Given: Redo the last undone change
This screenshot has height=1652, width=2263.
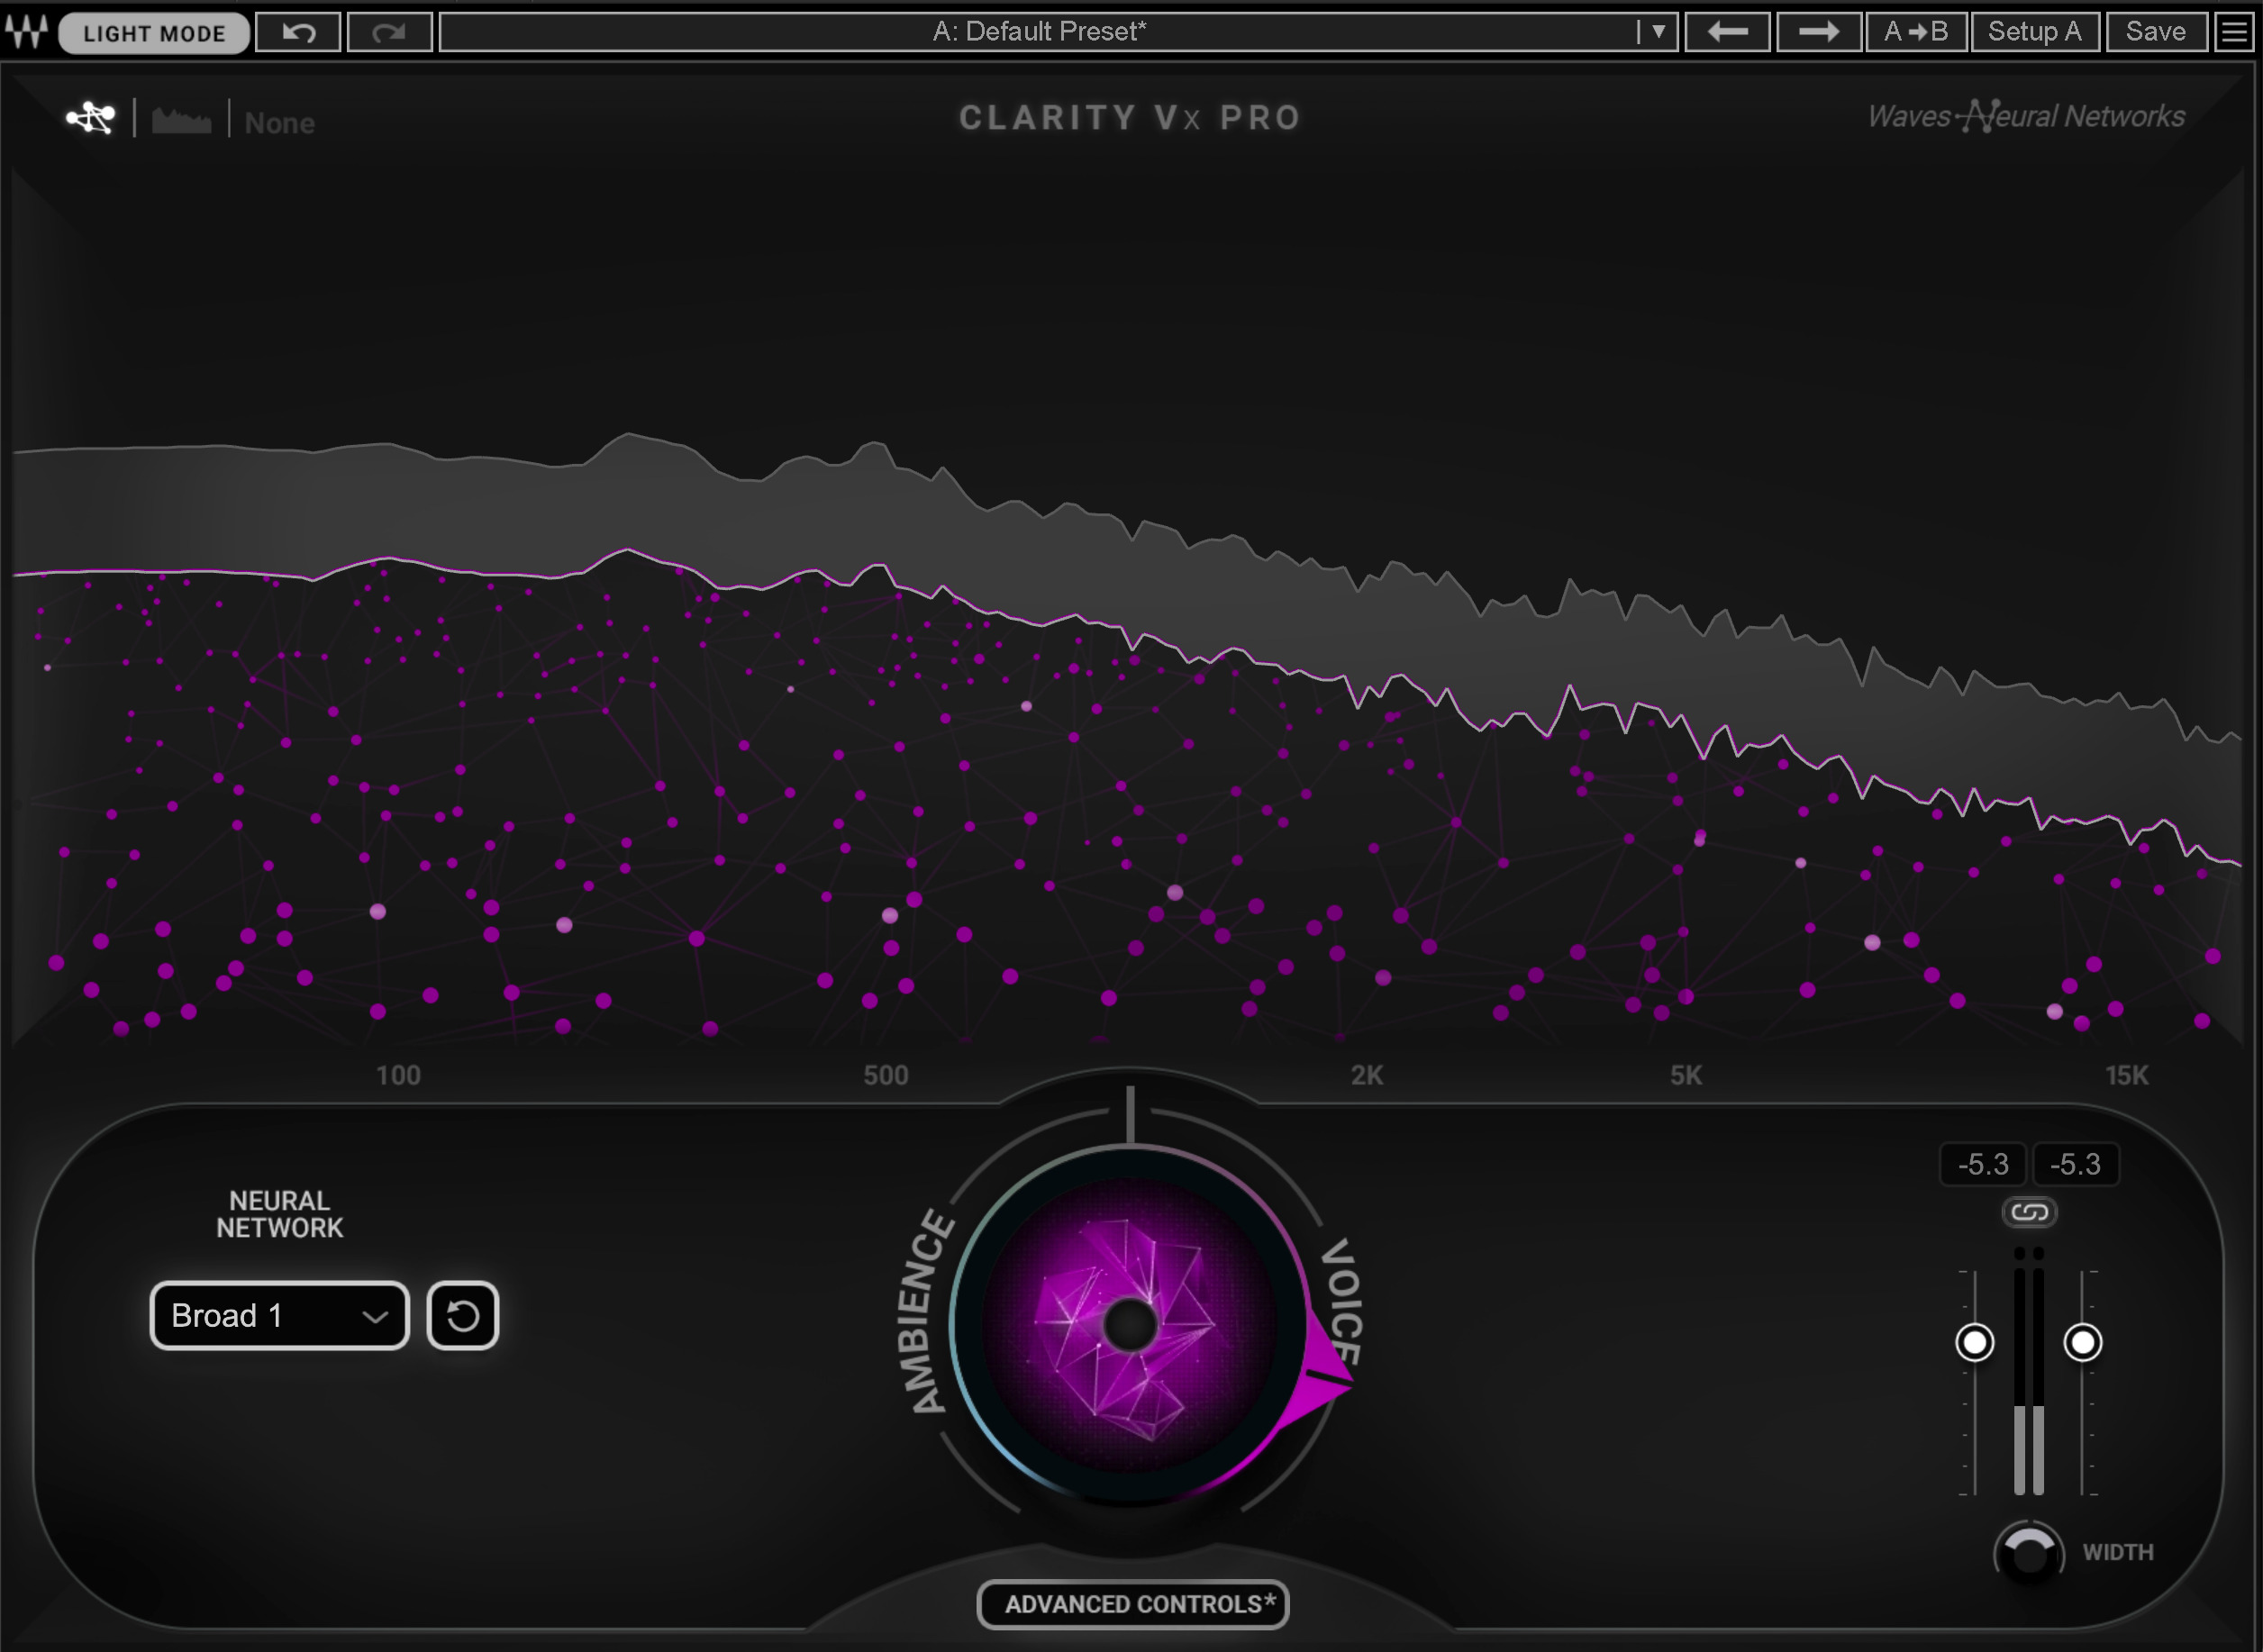Looking at the screenshot, I should pyautogui.click(x=389, y=32).
